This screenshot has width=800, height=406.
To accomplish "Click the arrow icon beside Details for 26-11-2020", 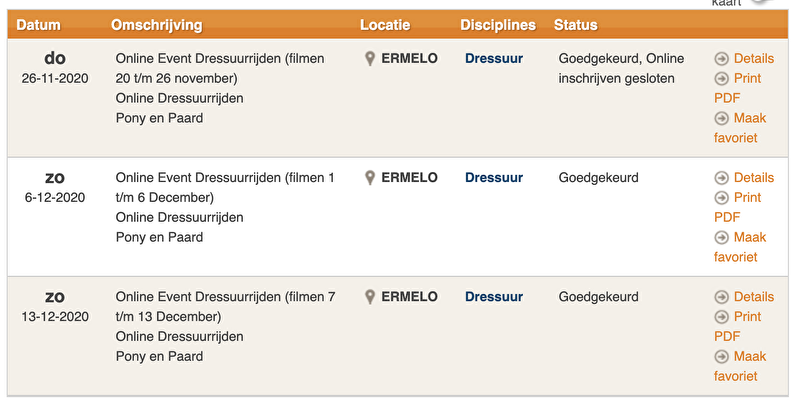I will coord(721,59).
